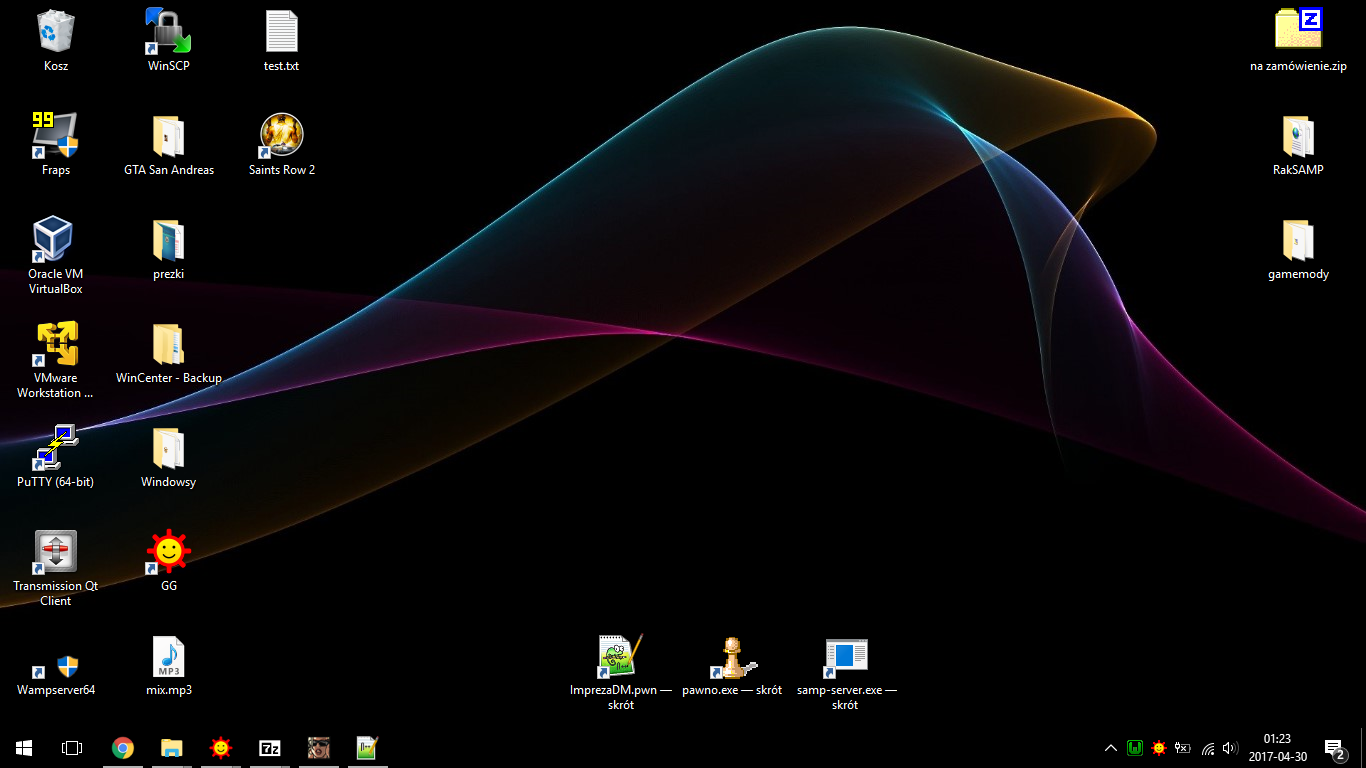The image size is (1366, 768).
Task: Expand the hidden system tray icons arrow
Action: [x=1110, y=748]
